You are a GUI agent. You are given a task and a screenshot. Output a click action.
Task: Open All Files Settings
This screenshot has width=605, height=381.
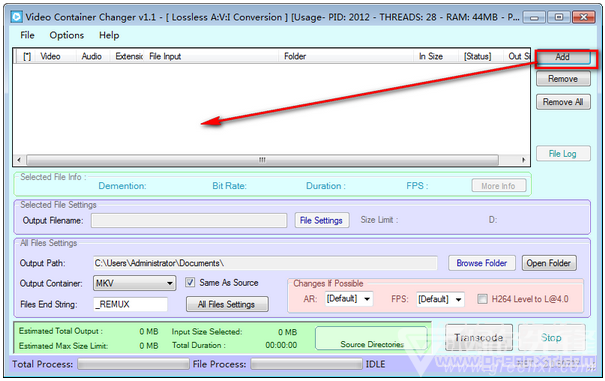227,304
